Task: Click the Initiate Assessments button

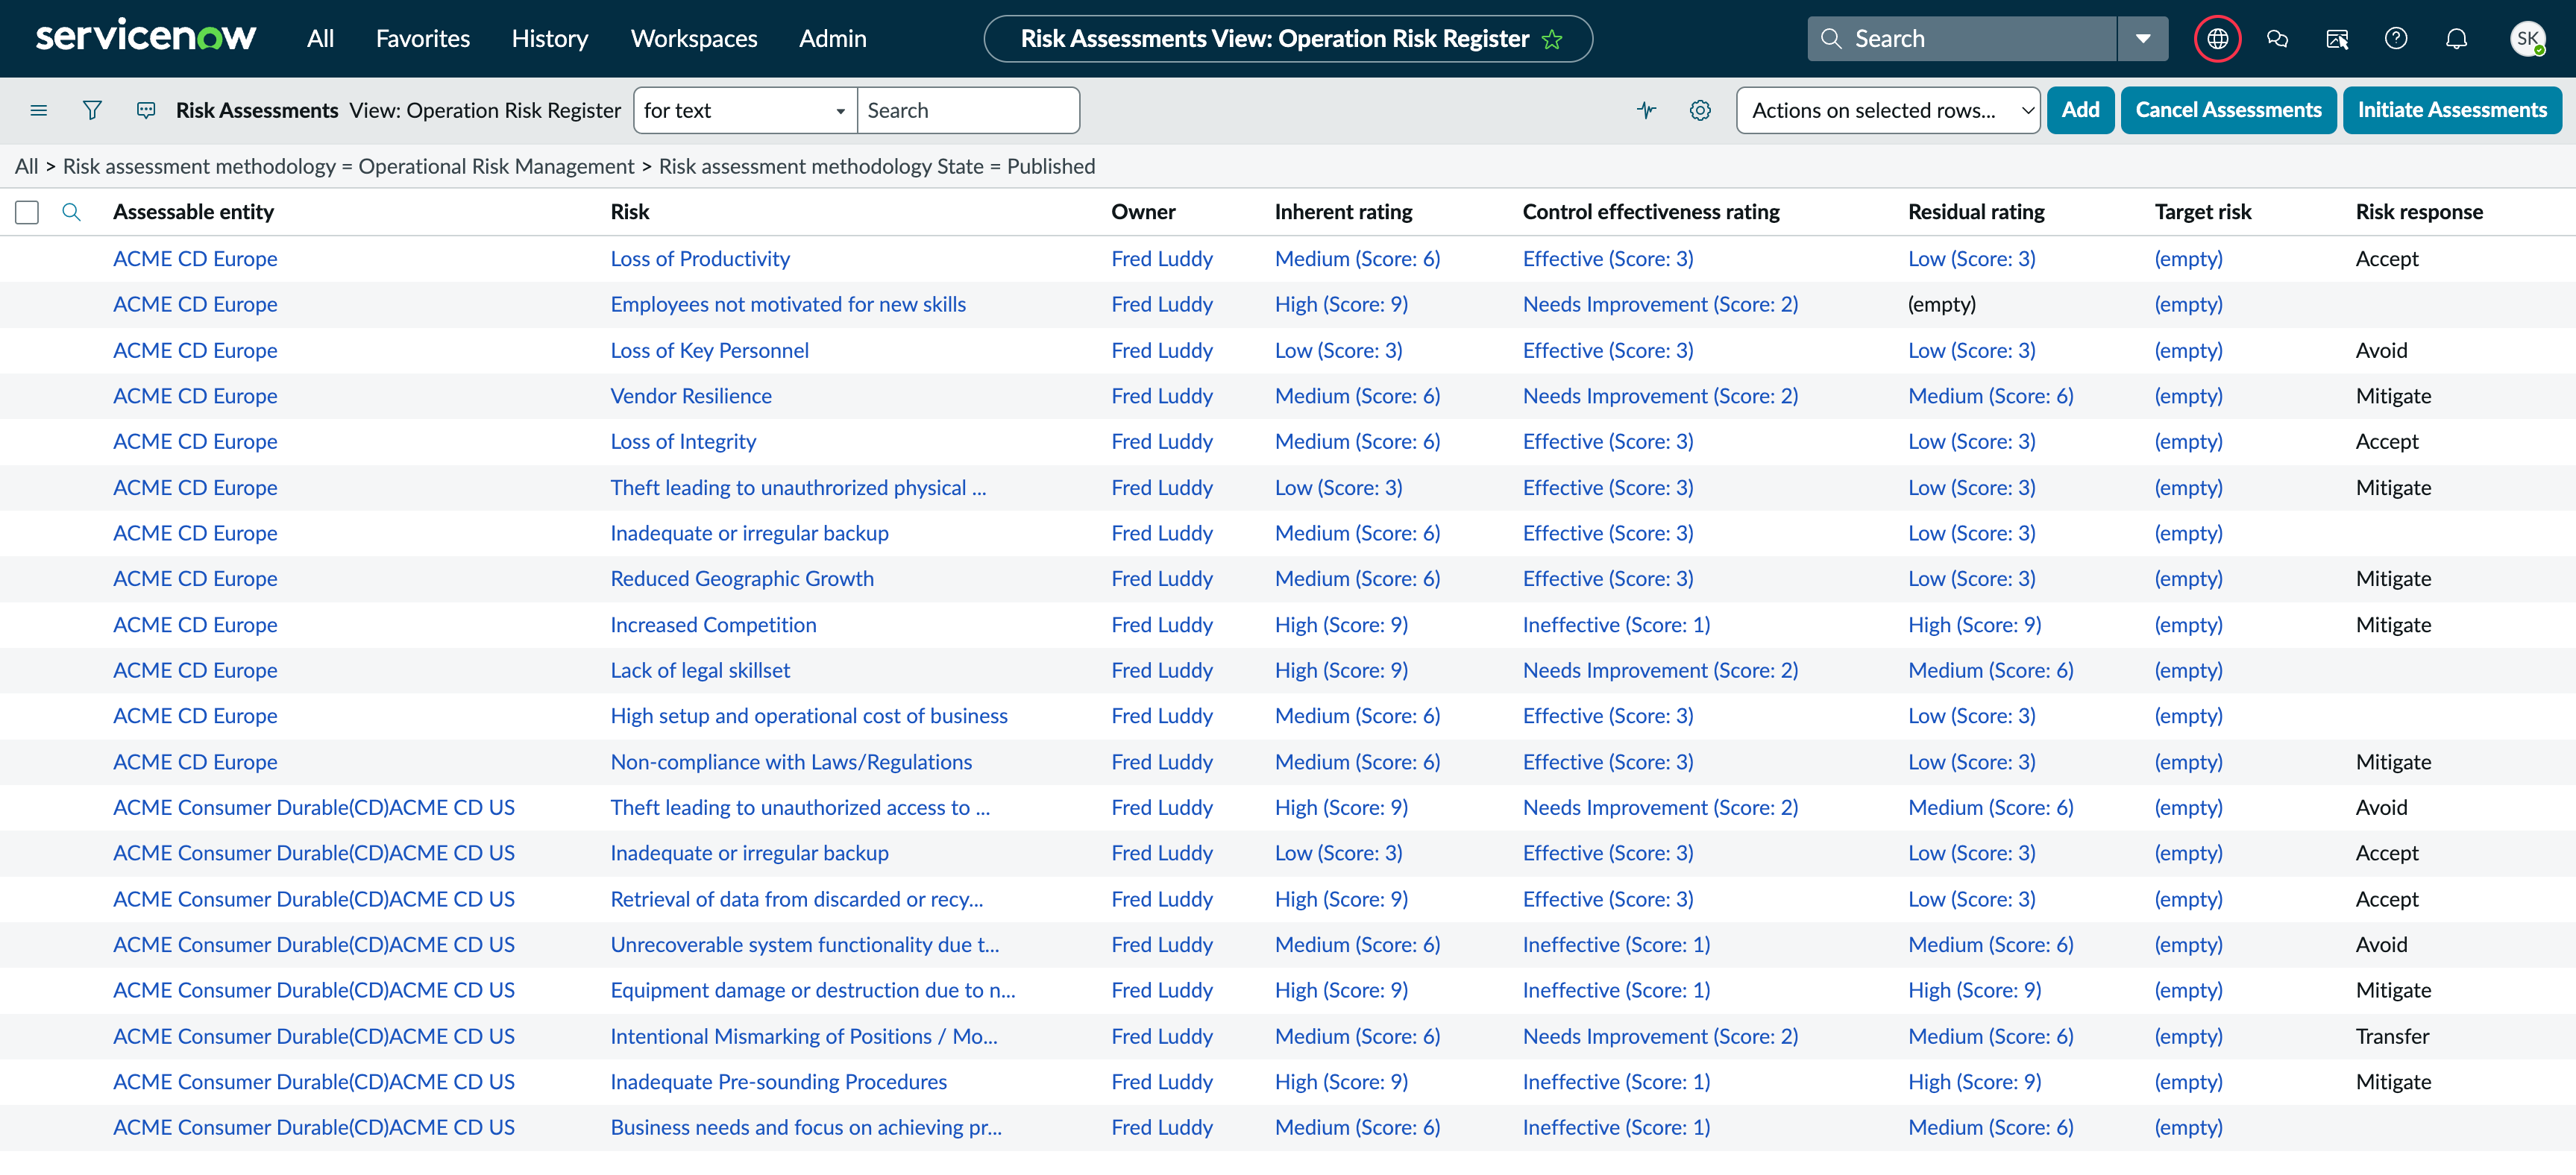Action: click(x=2452, y=110)
